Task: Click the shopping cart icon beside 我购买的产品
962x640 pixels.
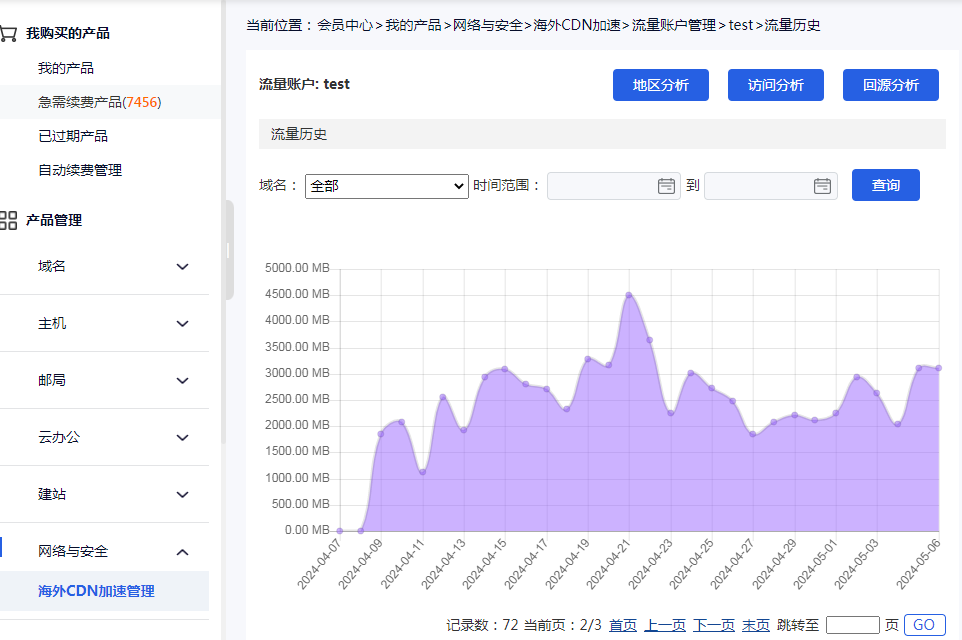Action: [x=8, y=33]
